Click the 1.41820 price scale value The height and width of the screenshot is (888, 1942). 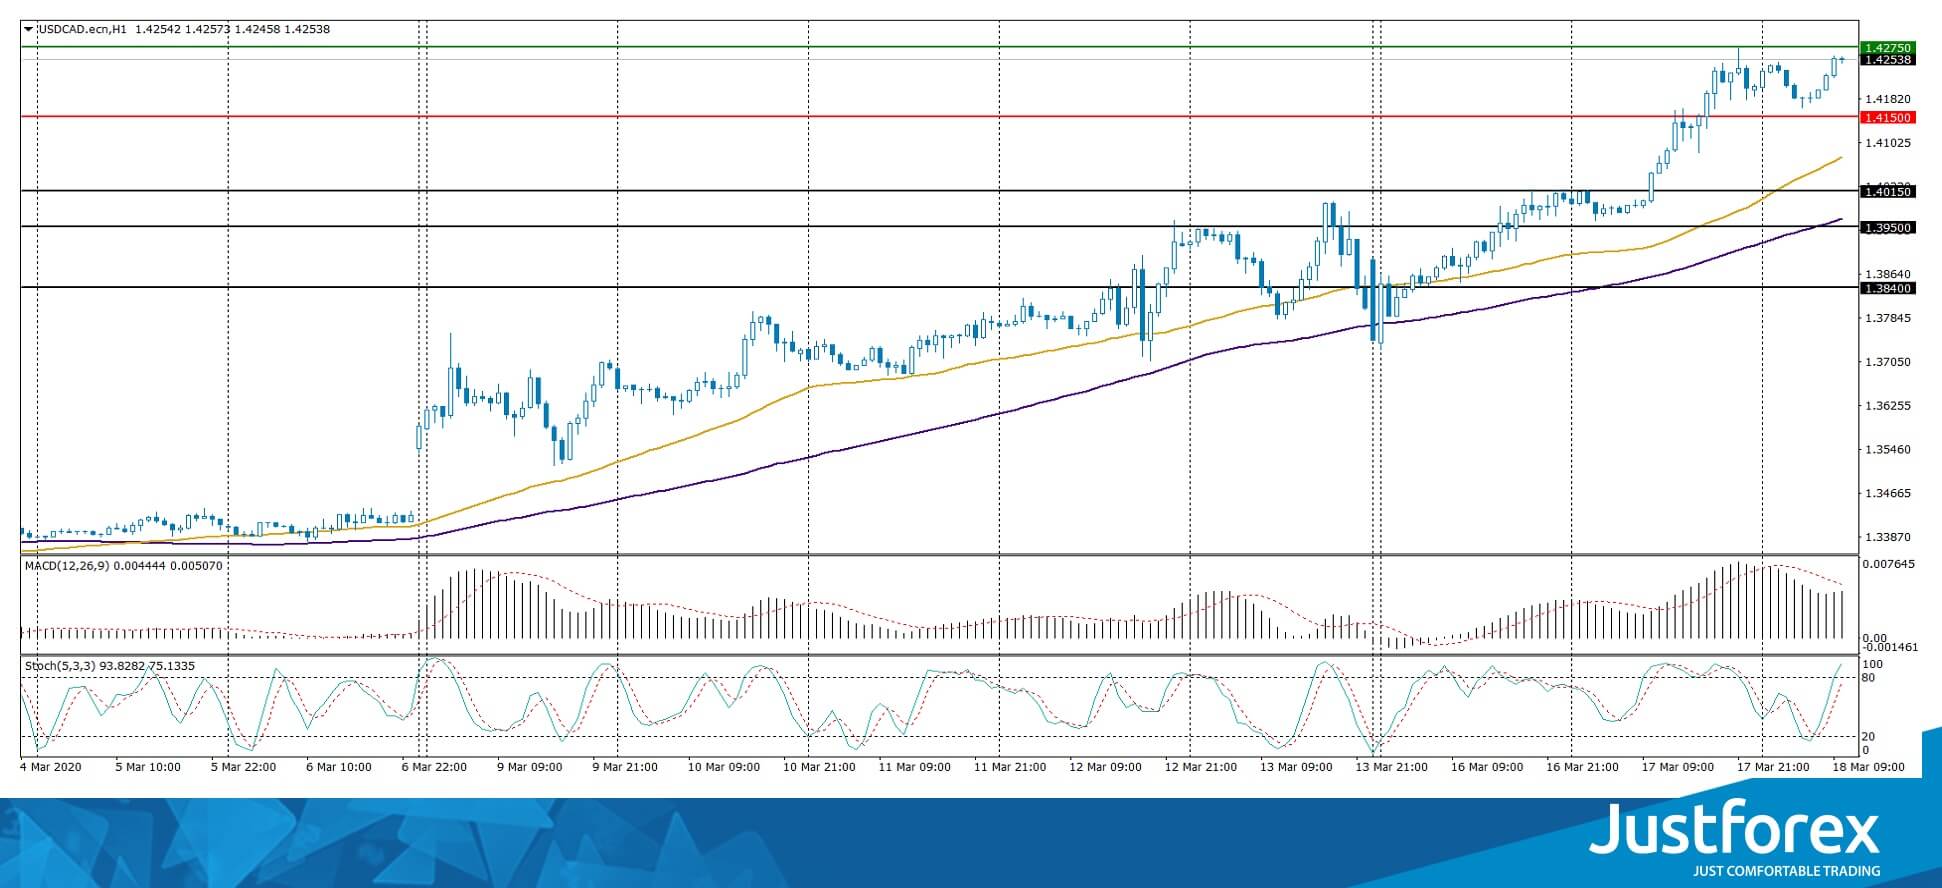1887,99
